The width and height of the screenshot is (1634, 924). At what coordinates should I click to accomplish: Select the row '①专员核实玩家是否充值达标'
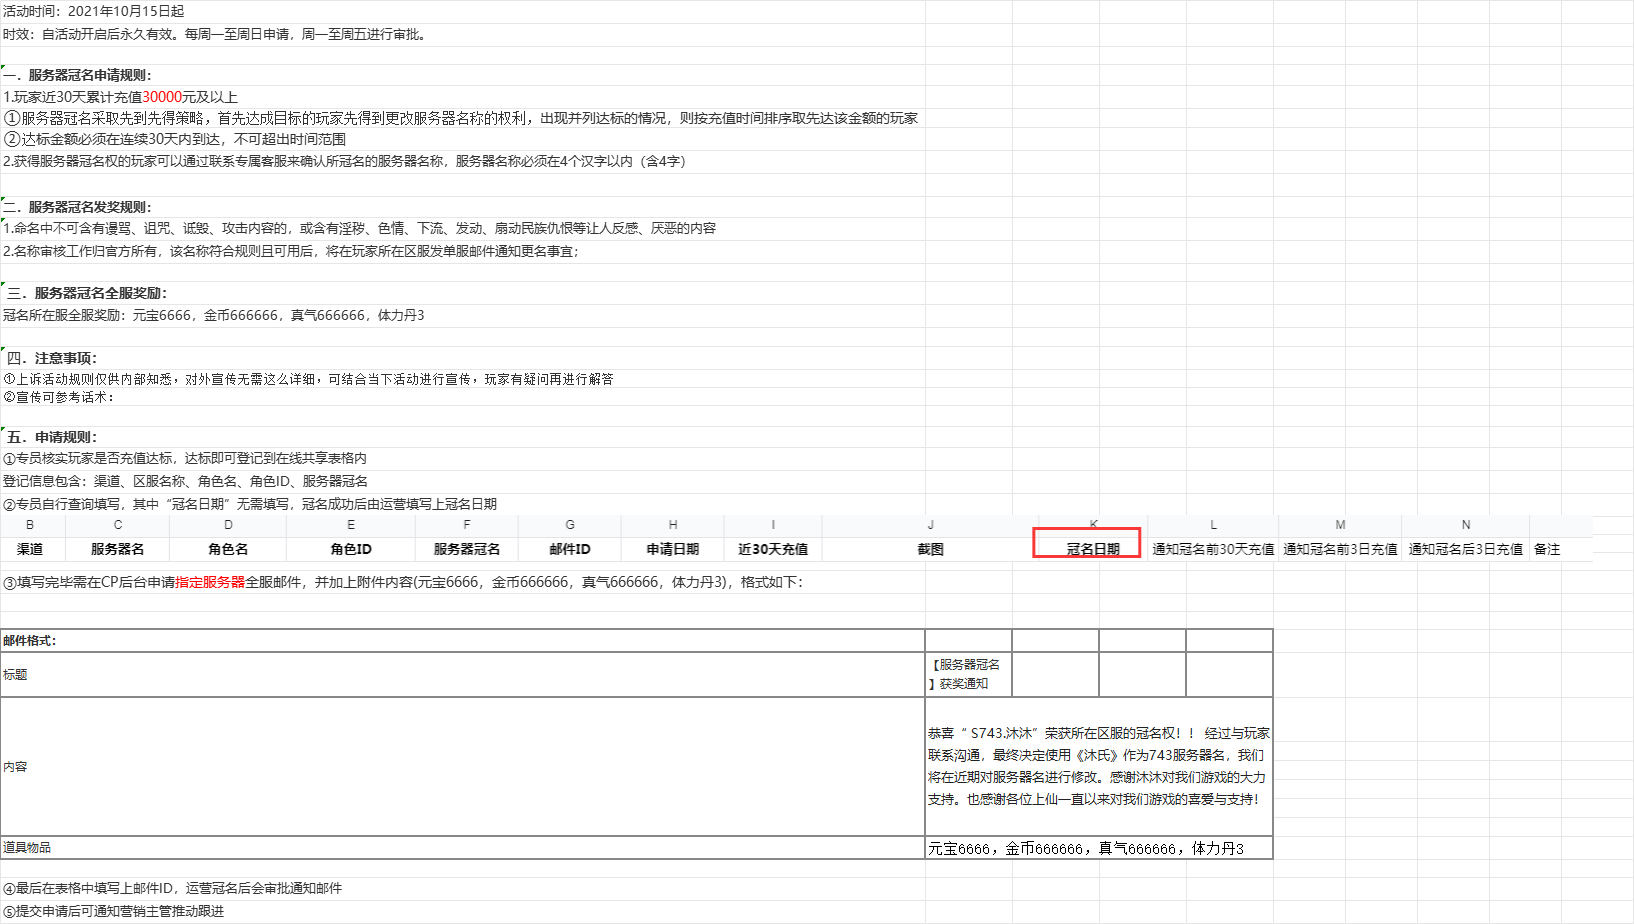tap(185, 458)
